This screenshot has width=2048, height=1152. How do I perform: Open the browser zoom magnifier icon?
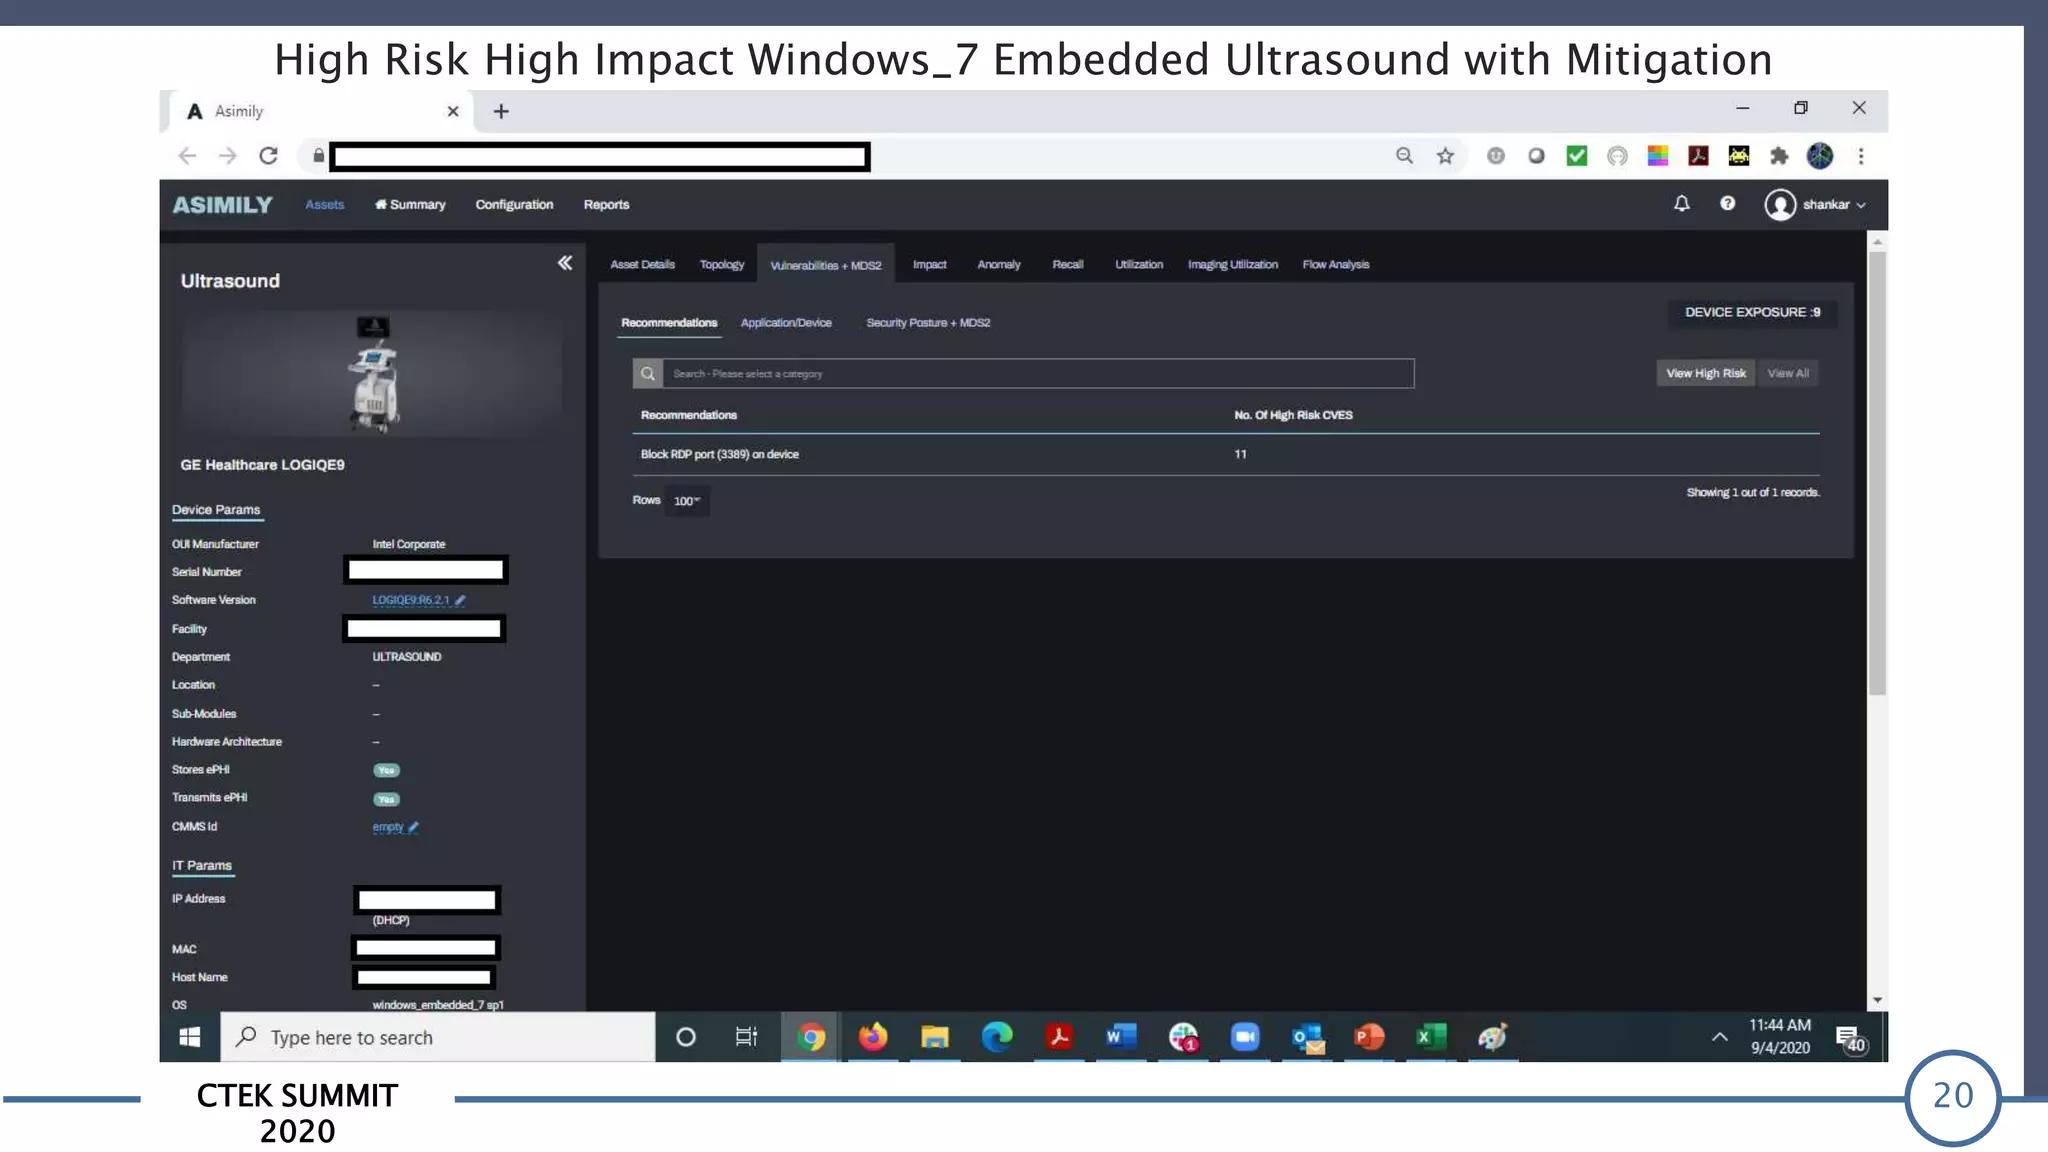pyautogui.click(x=1405, y=156)
